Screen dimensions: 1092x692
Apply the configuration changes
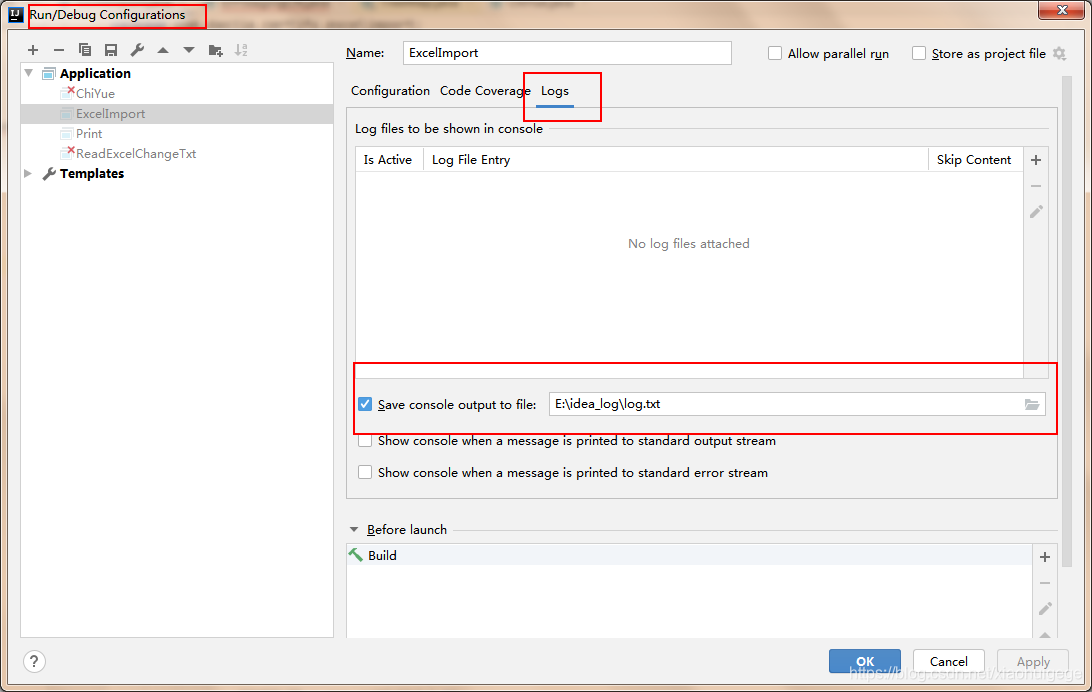pos(1032,661)
